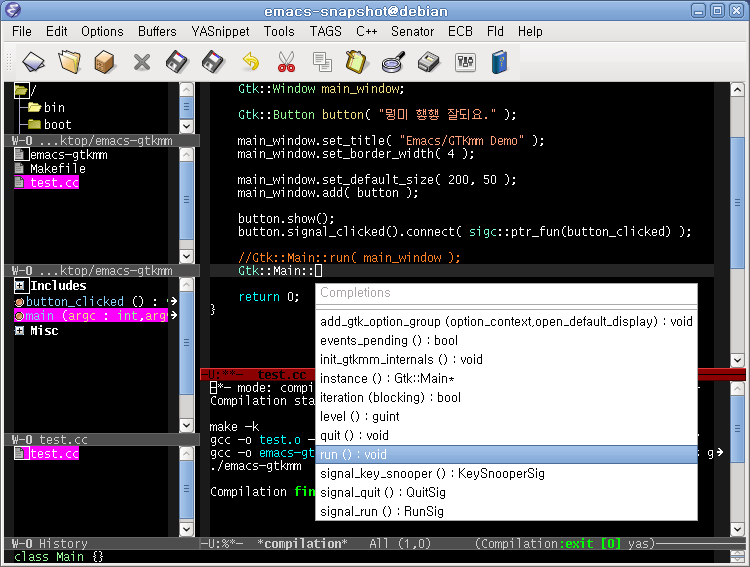Click the main function bullet icon
This screenshot has height=567, width=750.
(19, 316)
